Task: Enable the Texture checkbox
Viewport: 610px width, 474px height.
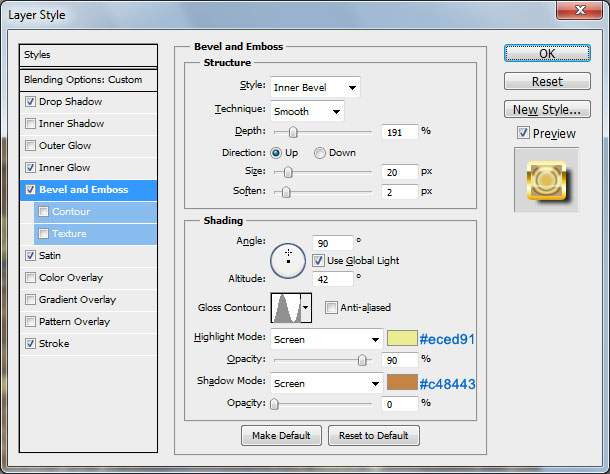Action: pyautogui.click(x=43, y=233)
